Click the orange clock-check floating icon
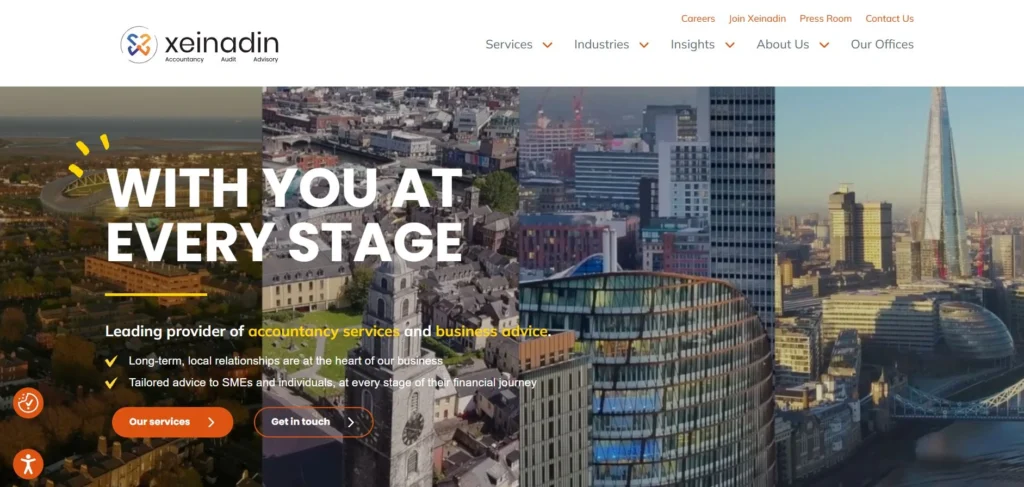Screen dimensions: 1024x487 (x=28, y=403)
